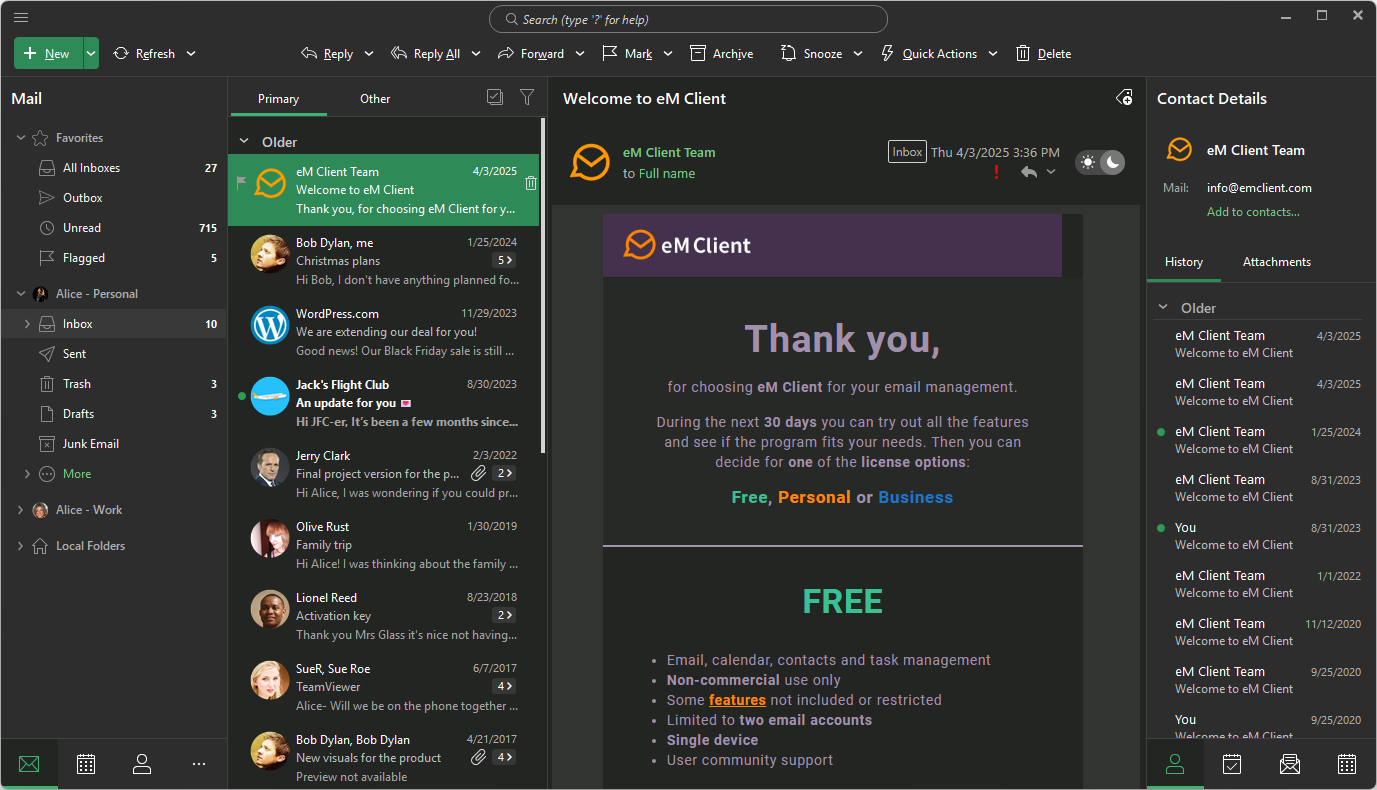Open the tasks agenda sidebar icon

pyautogui.click(x=1232, y=765)
